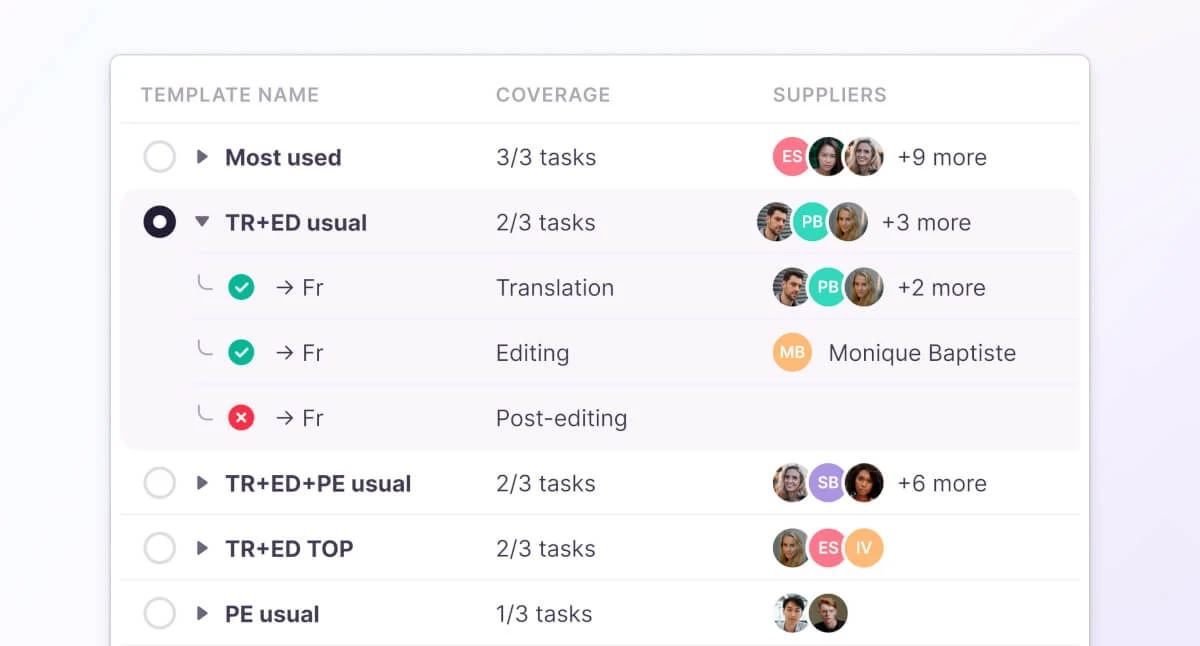The image size is (1200, 646).
Task: Click the green check icon for Editing
Action: pos(241,353)
